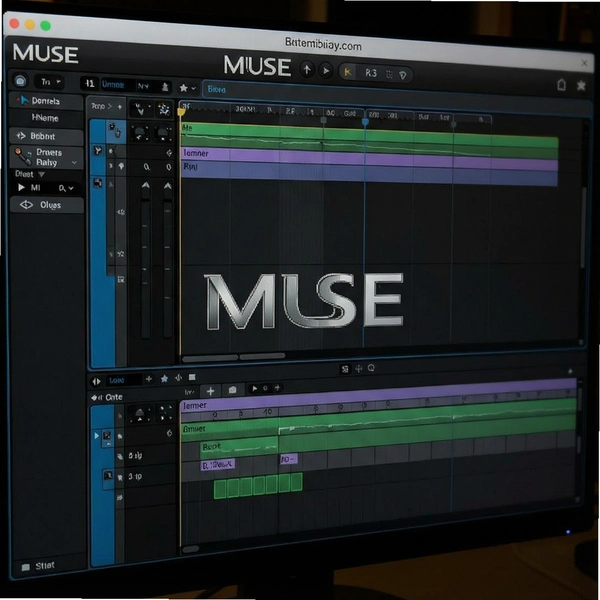Click the camera tab in the lower editor
600x600 pixels.
point(232,390)
